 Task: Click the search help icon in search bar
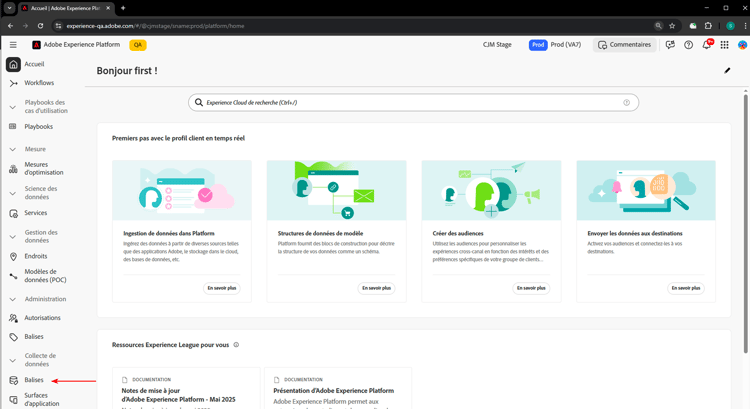pyautogui.click(x=627, y=102)
